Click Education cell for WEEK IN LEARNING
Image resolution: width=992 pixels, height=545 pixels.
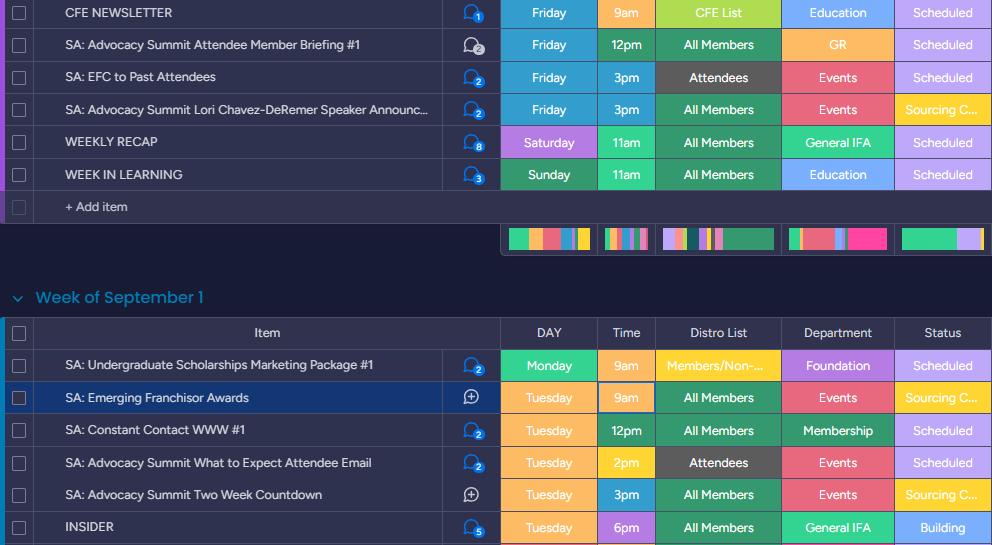838,175
